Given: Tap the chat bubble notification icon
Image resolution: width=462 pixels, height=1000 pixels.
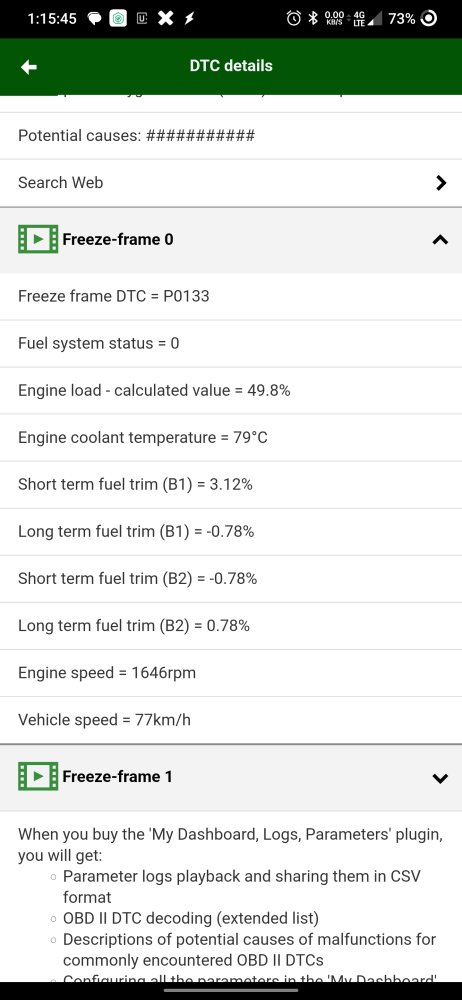Looking at the screenshot, I should (x=94, y=19).
